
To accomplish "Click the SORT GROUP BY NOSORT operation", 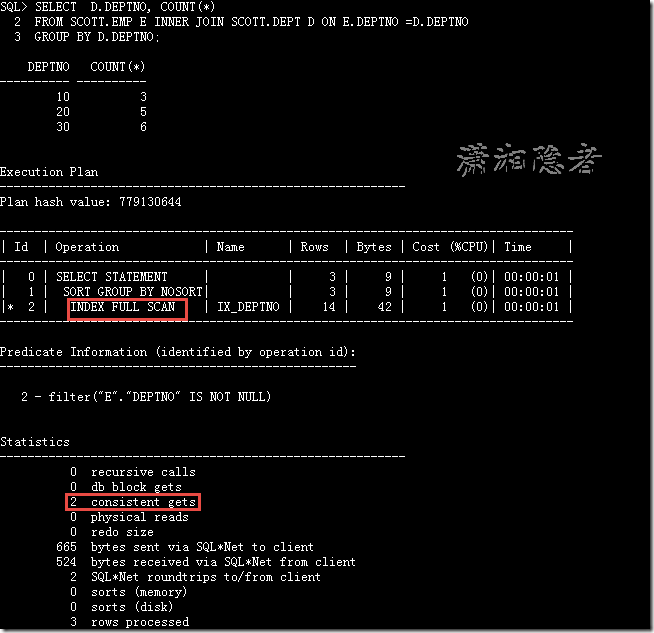I will click(133, 291).
